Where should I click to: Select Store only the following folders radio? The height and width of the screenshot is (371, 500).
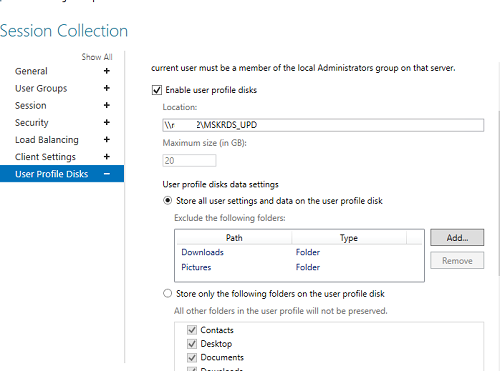[x=167, y=293]
